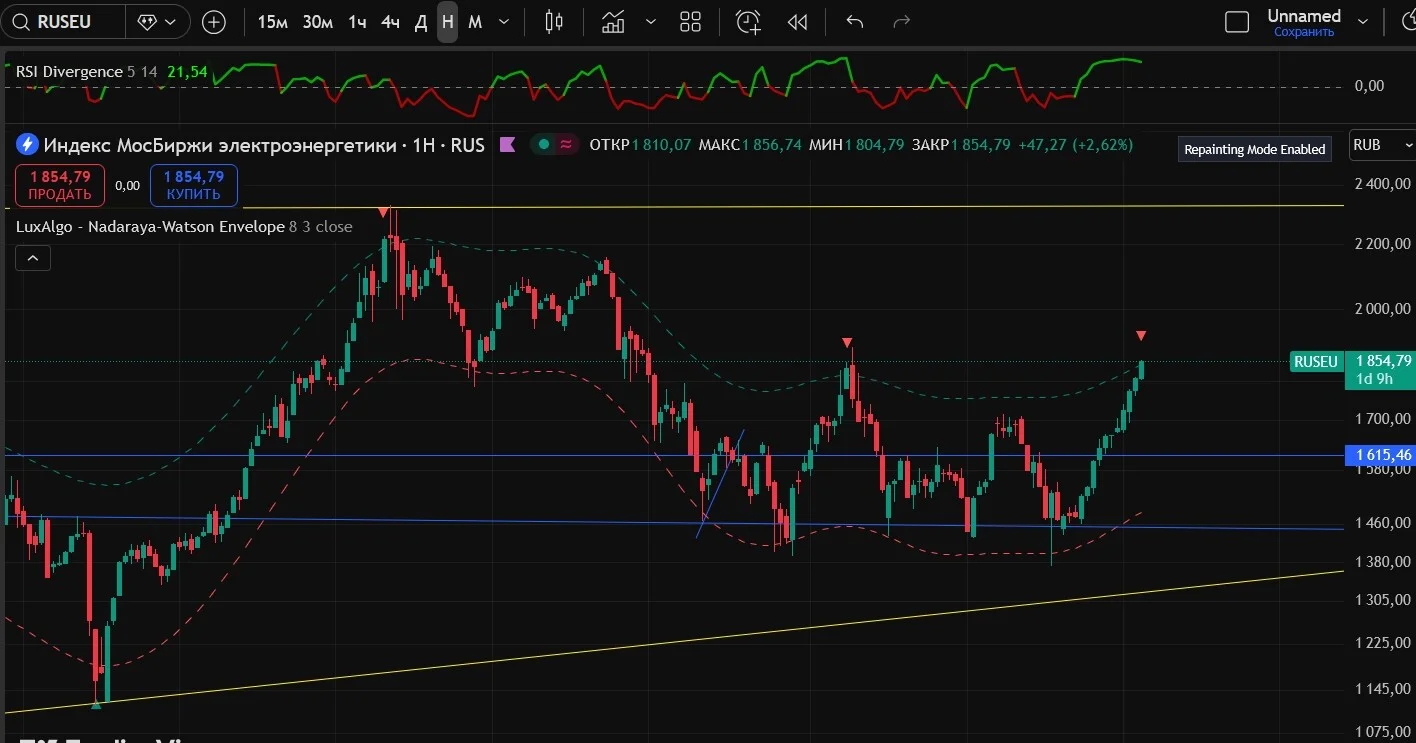Click the red ПРОДАТЬ sell button

(60, 185)
